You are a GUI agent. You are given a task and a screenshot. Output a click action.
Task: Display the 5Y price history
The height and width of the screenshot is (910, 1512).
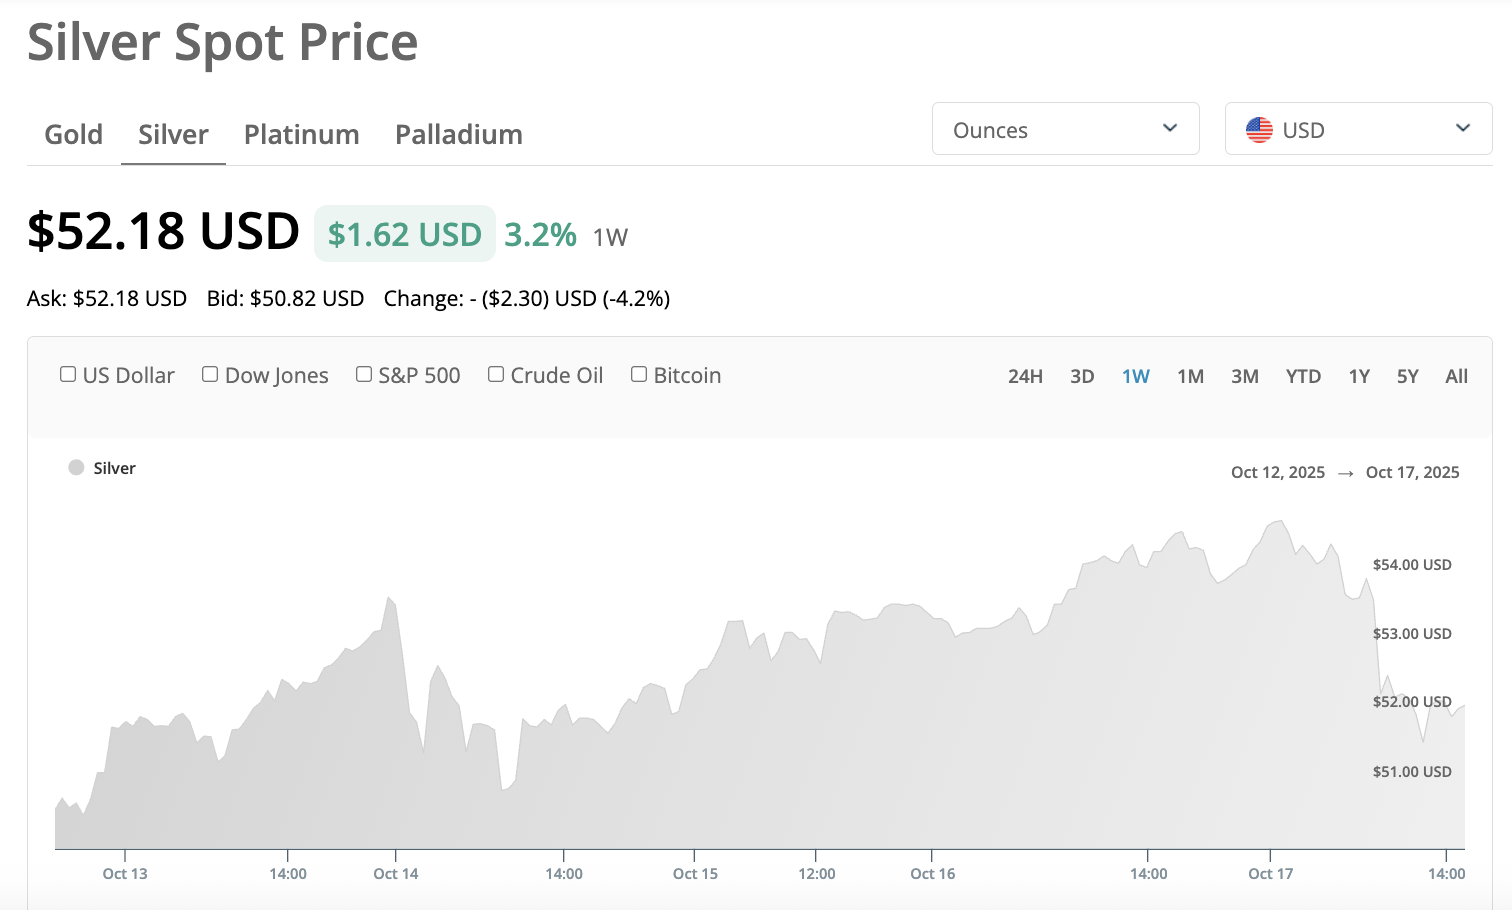(x=1407, y=376)
